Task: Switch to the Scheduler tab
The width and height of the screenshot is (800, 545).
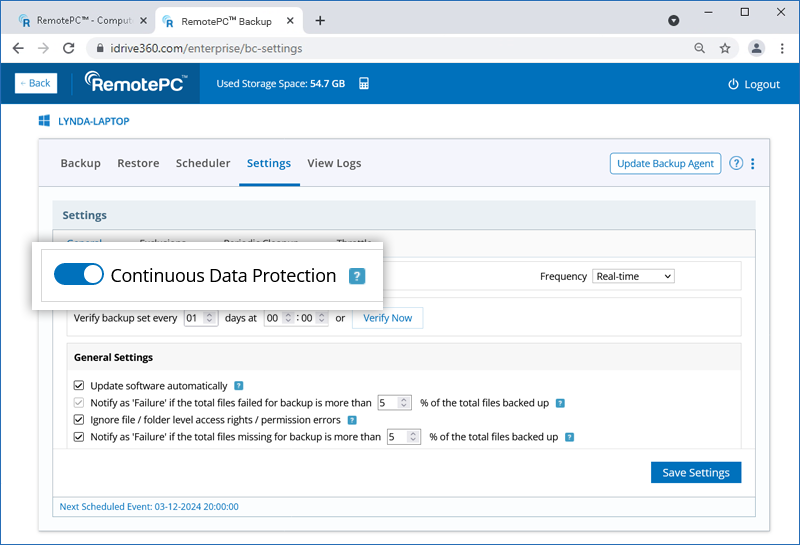Action: point(203,163)
